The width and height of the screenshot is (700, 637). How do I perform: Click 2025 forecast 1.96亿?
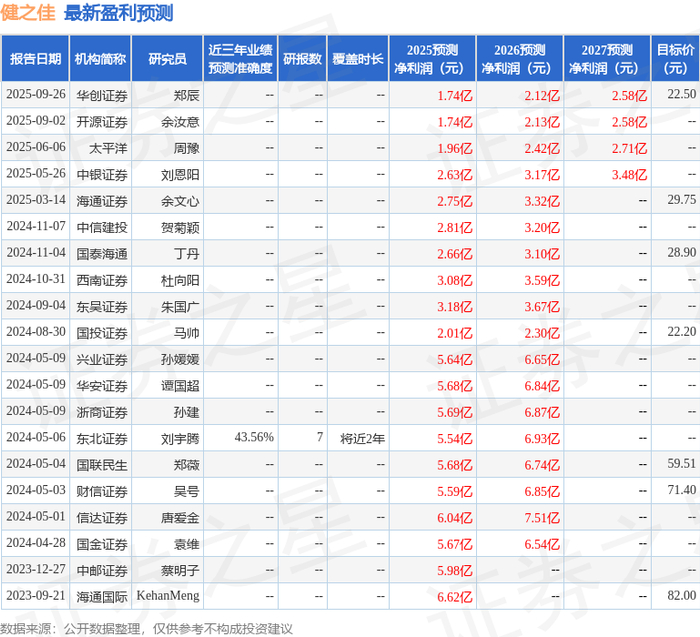pyautogui.click(x=454, y=148)
